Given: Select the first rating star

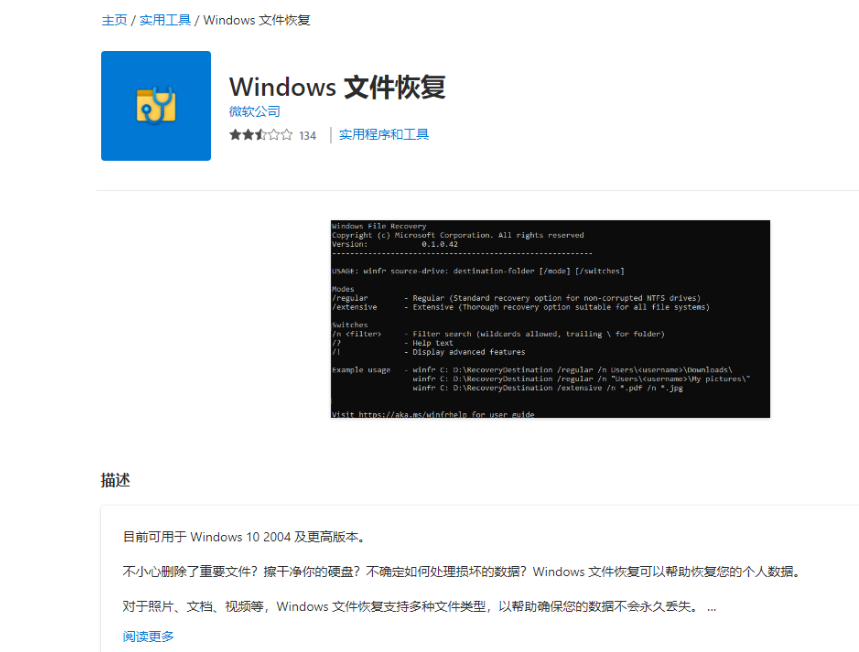Looking at the screenshot, I should point(236,134).
